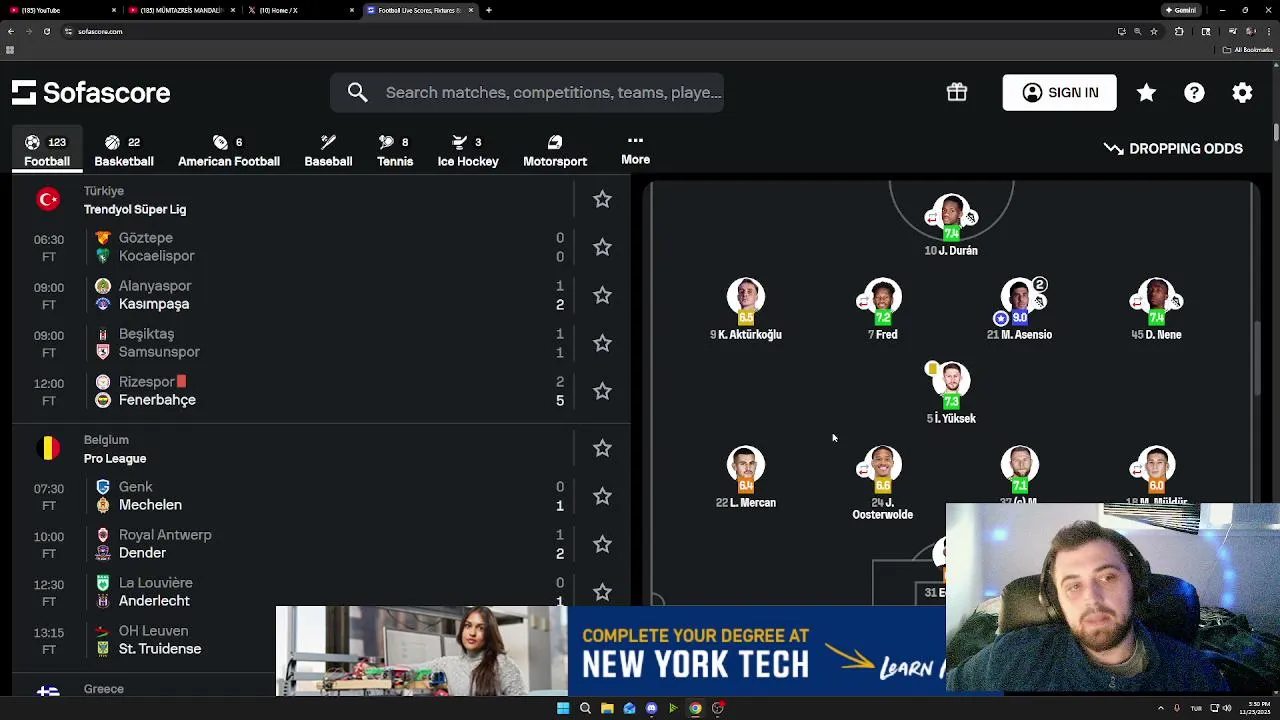Select the Baseball sport tab
This screenshot has height=720, width=1280.
pos(328,151)
